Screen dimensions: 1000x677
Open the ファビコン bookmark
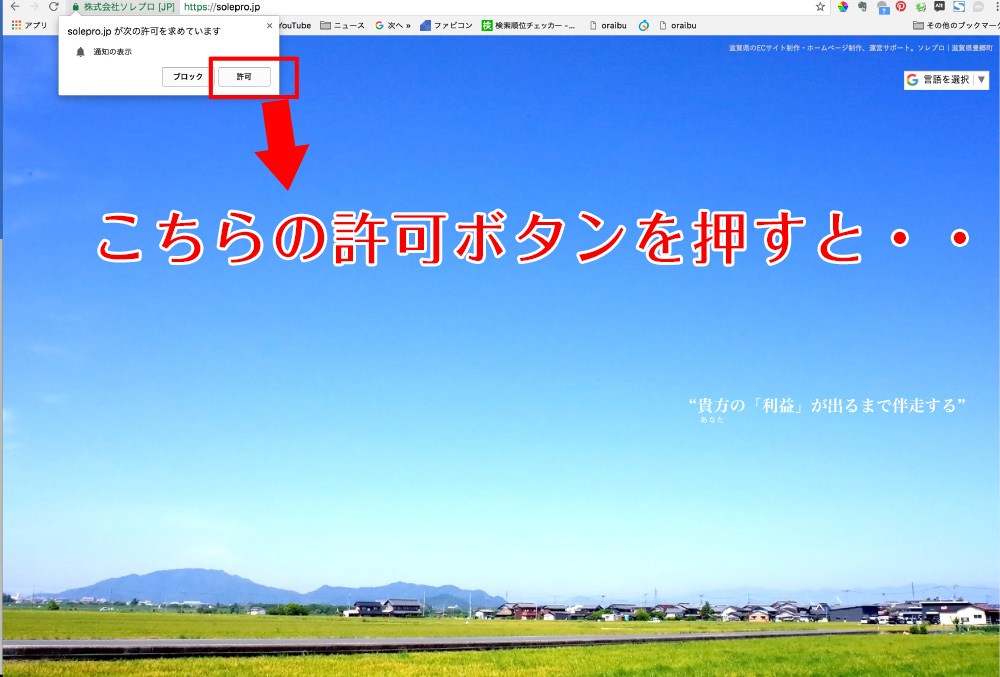pos(446,25)
